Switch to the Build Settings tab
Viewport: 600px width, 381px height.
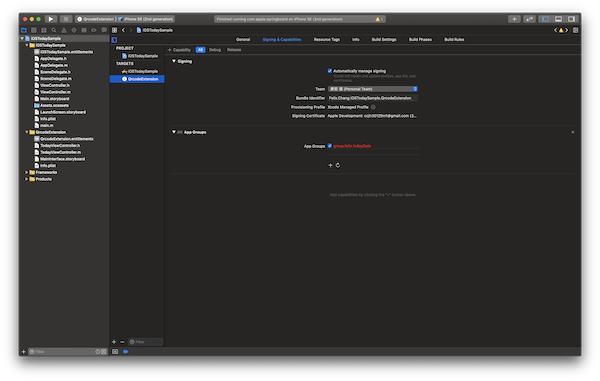384,39
